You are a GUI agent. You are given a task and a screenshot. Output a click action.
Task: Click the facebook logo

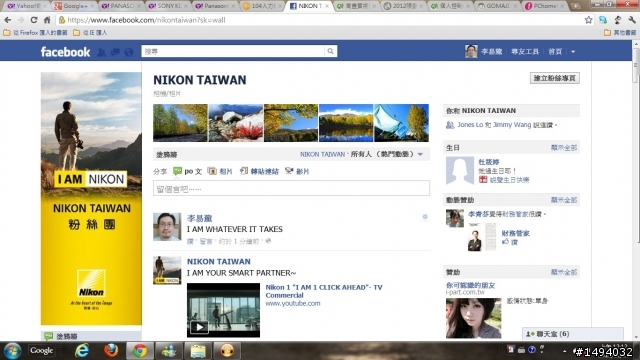click(65, 52)
